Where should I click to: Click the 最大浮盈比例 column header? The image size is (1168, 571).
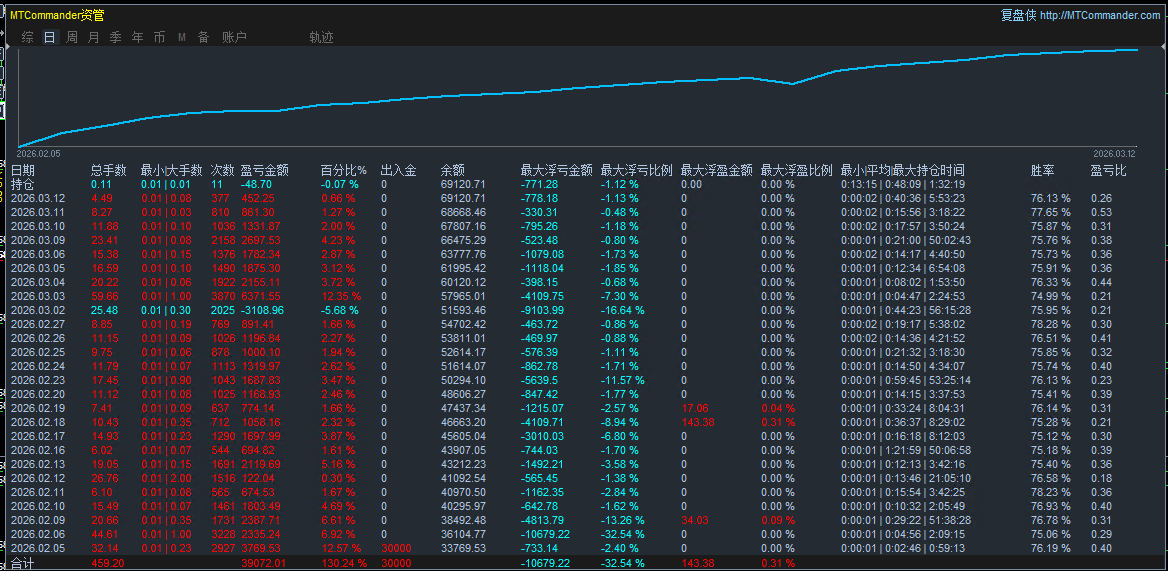click(796, 170)
